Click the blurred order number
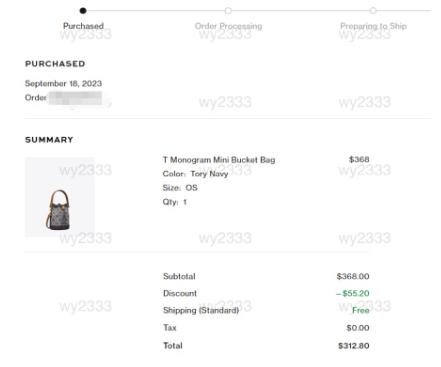The image size is (441, 367). click(x=75, y=98)
